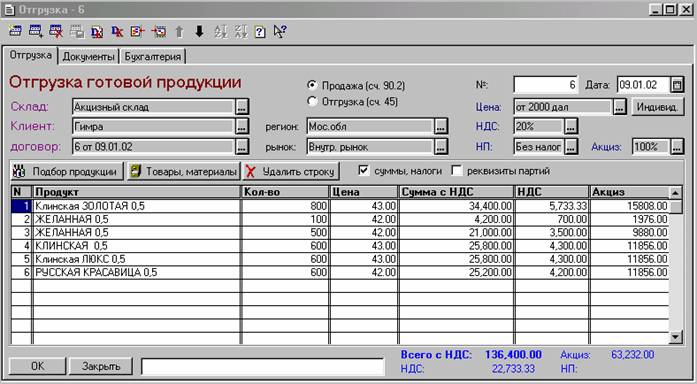Open the Клиент selection ellipsis button

pyautogui.click(x=242, y=127)
